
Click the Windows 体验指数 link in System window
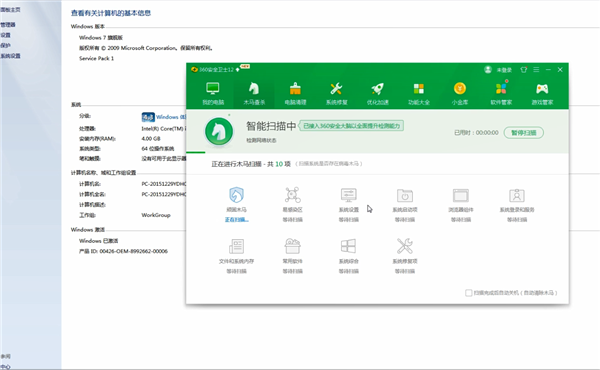[171, 117]
